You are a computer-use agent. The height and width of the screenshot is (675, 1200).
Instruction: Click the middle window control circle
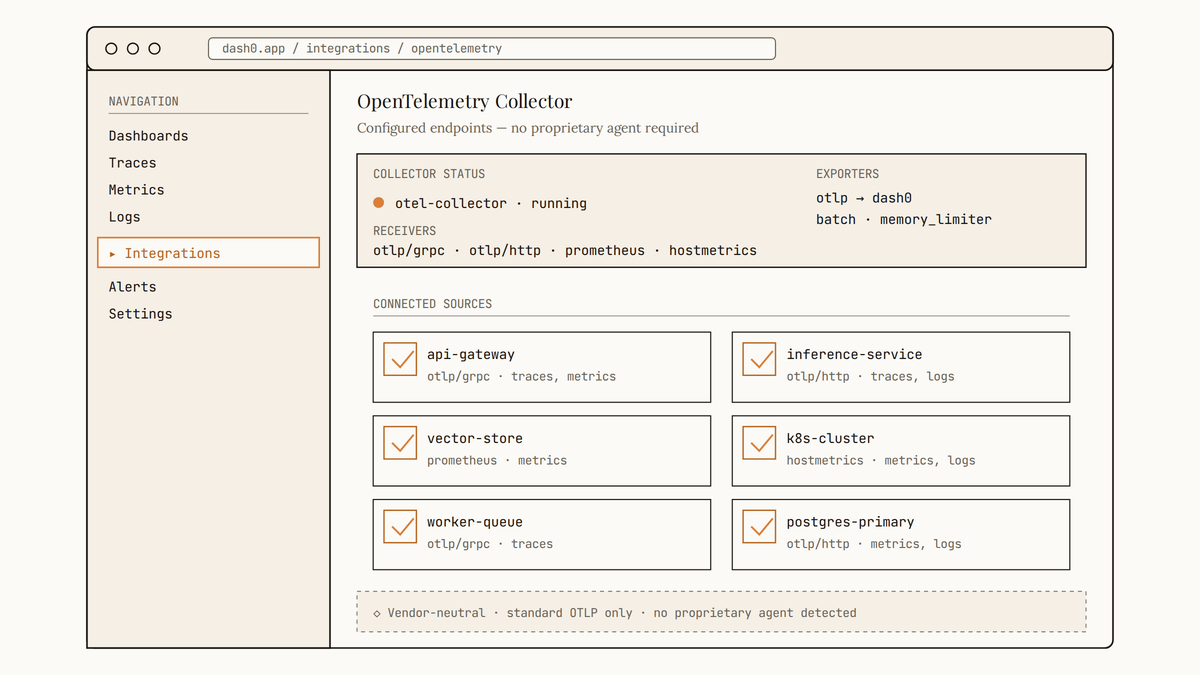click(x=132, y=48)
